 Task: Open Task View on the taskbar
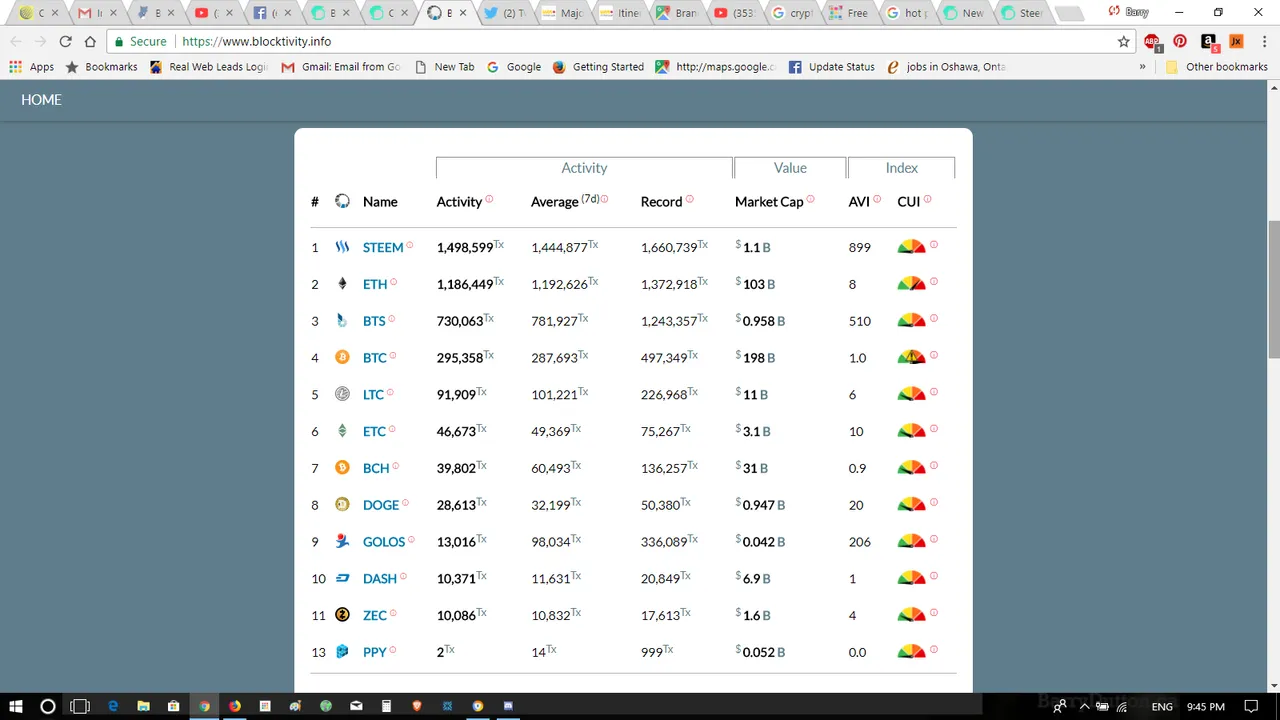pyautogui.click(x=80, y=706)
